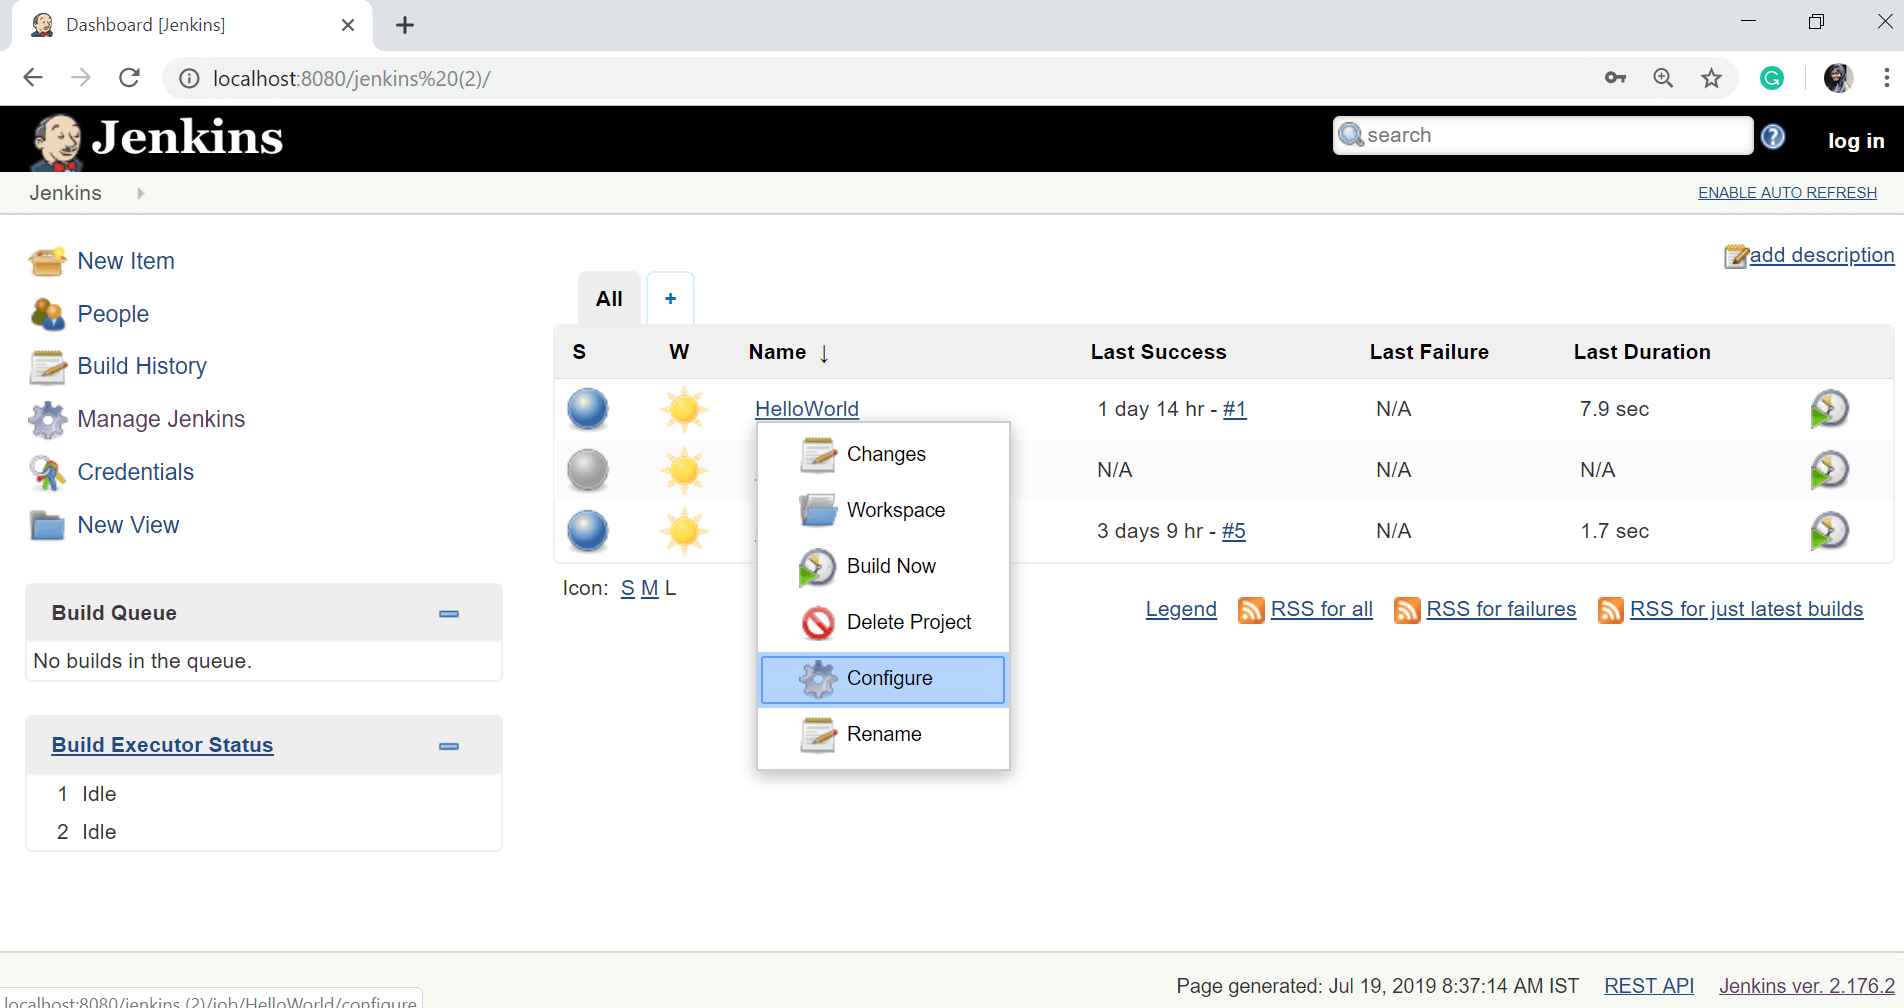Image resolution: width=1904 pixels, height=1008 pixels.
Task: Collapse the Build Executor Status panel
Action: (449, 746)
